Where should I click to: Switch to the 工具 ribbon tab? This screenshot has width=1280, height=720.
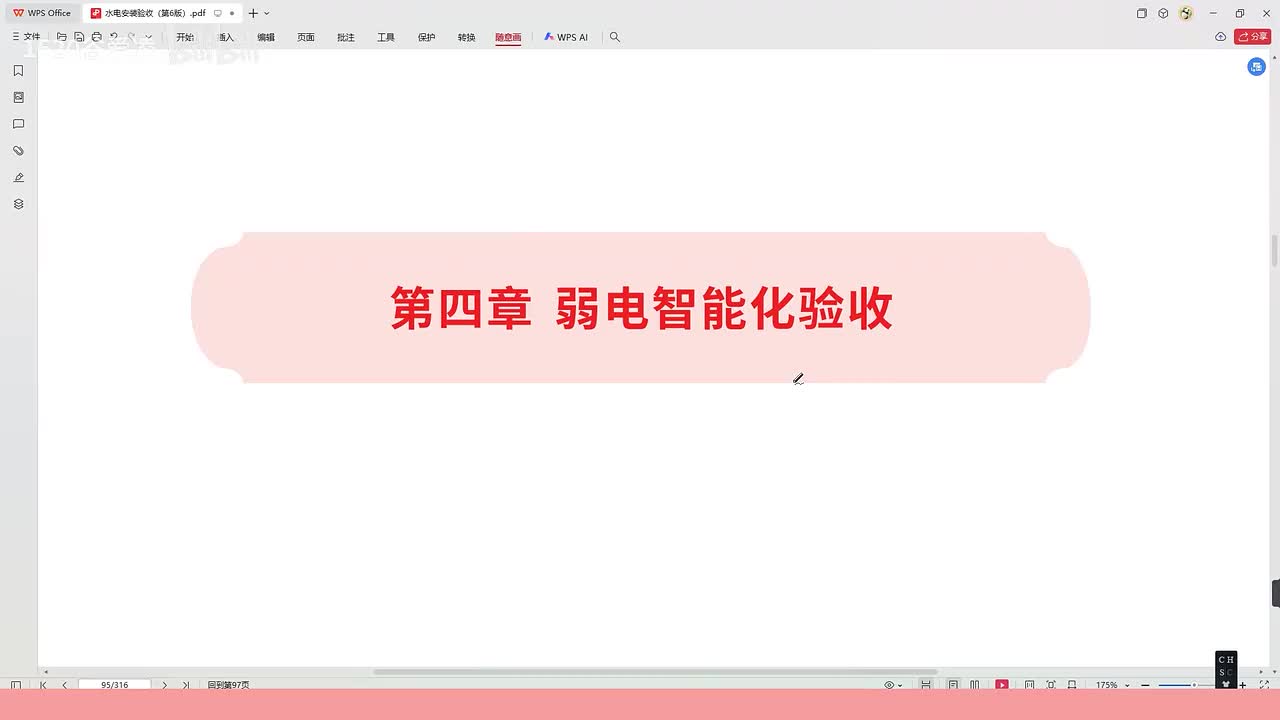[x=386, y=37]
